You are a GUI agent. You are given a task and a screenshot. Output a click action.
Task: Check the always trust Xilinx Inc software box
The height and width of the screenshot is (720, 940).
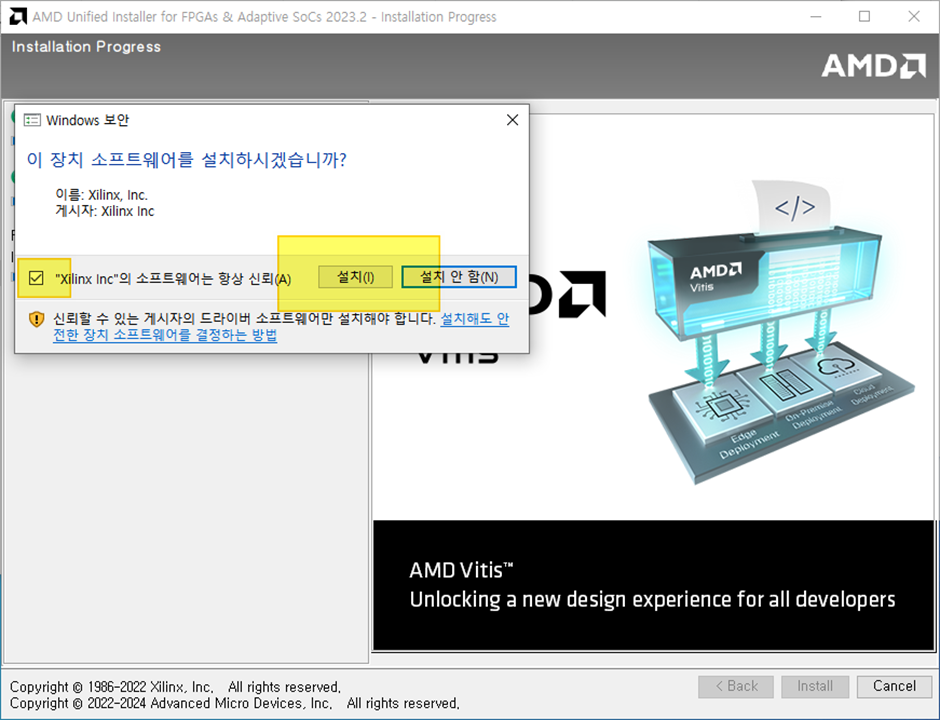click(x=36, y=278)
